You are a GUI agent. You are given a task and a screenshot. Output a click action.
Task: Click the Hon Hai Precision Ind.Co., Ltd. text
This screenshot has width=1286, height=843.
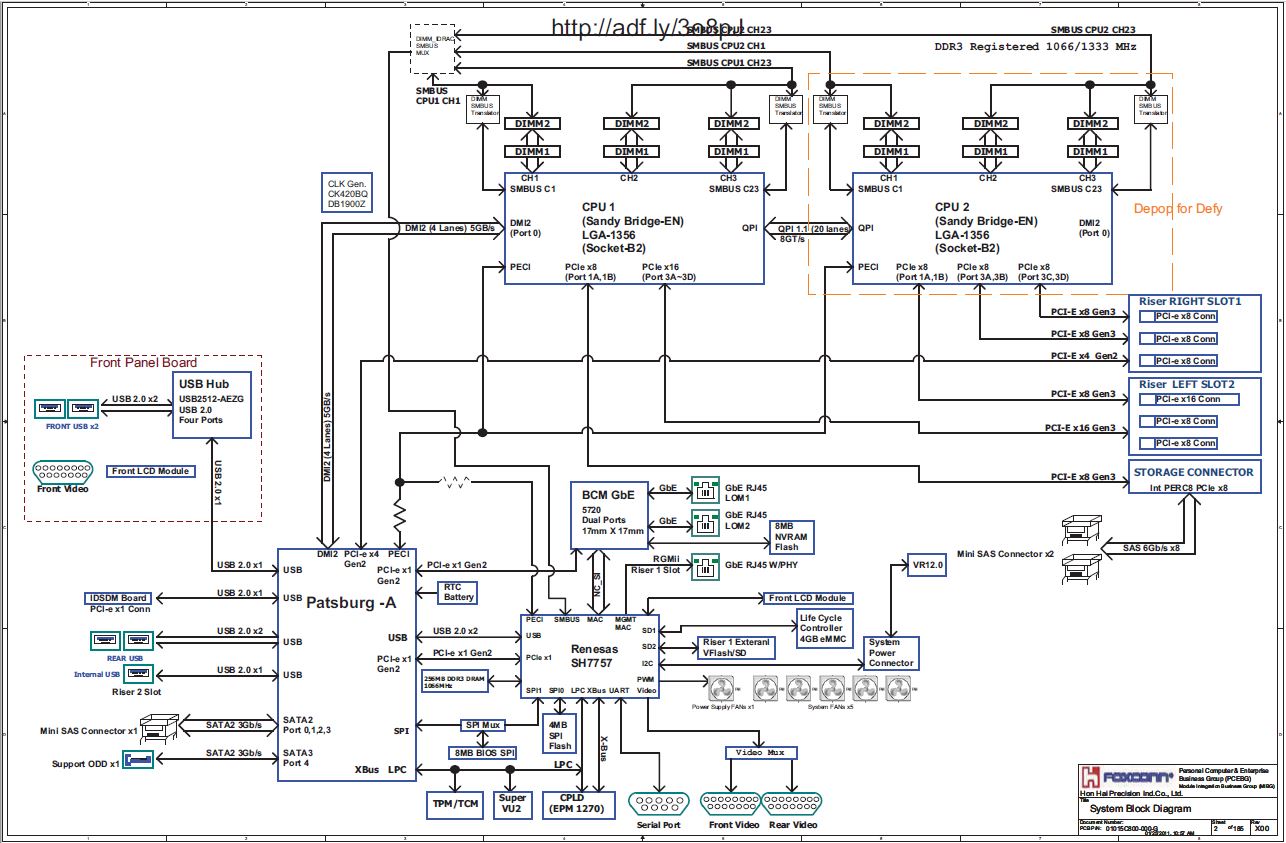point(1132,794)
